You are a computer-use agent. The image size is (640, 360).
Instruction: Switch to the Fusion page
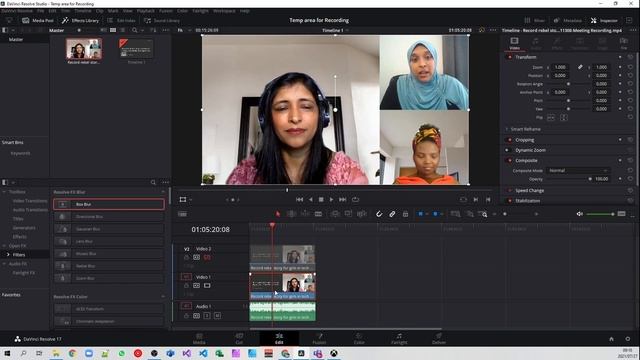319,338
